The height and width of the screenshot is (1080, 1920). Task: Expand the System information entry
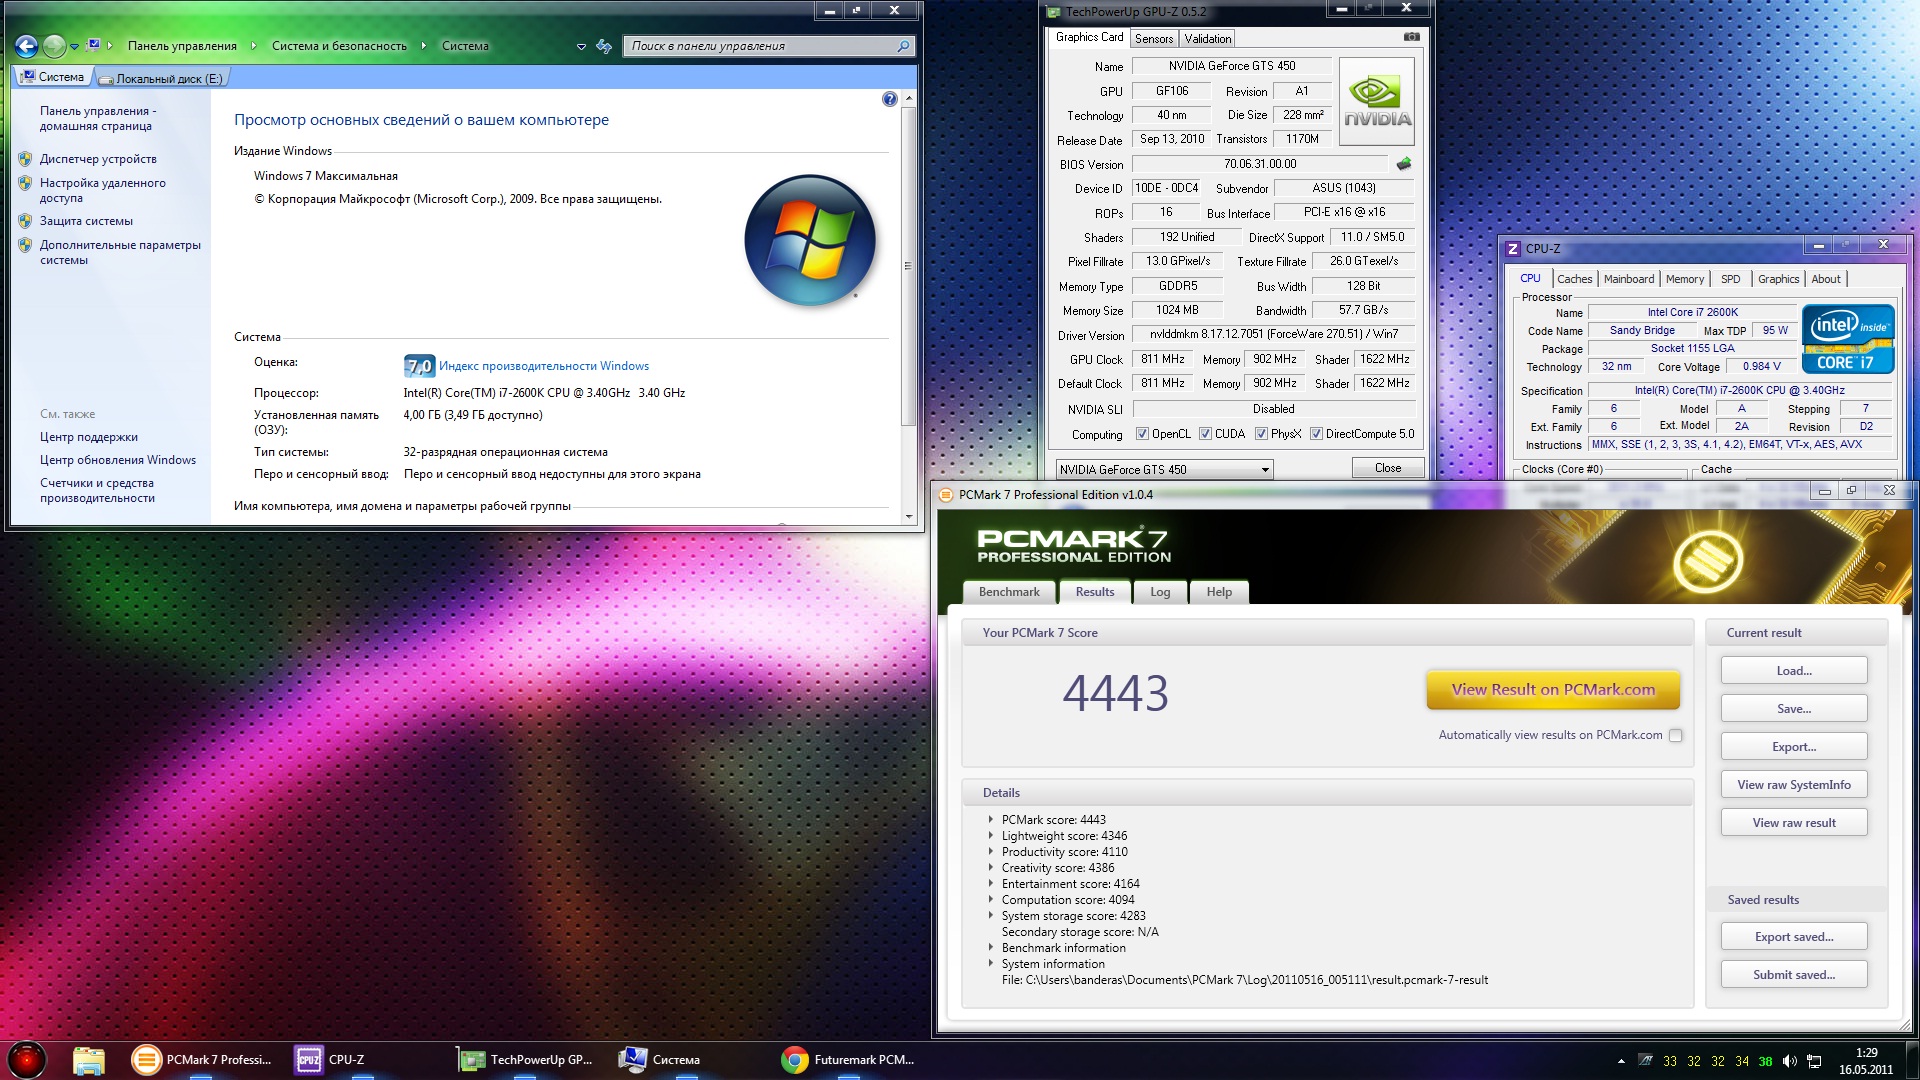click(991, 964)
